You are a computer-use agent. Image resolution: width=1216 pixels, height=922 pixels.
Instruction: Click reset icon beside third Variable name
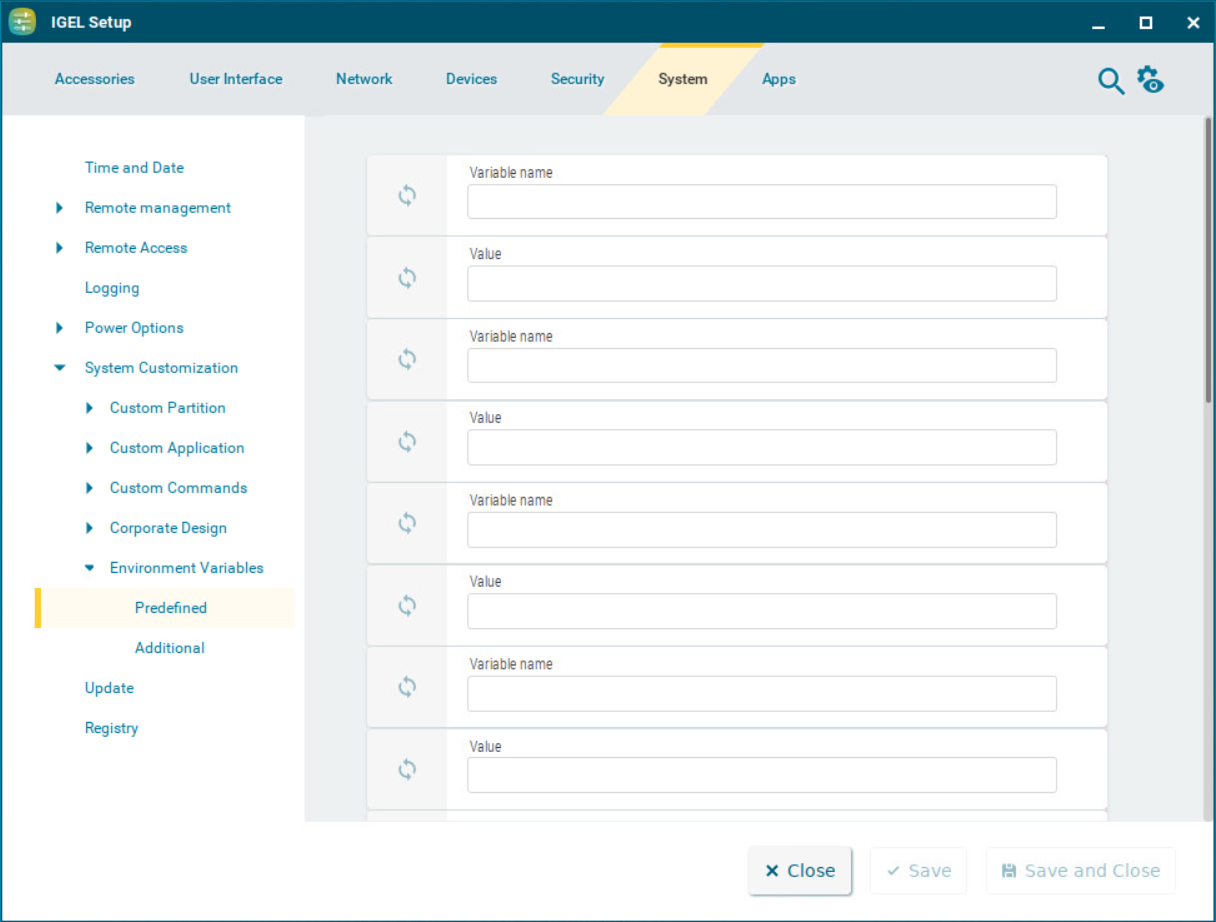407,523
